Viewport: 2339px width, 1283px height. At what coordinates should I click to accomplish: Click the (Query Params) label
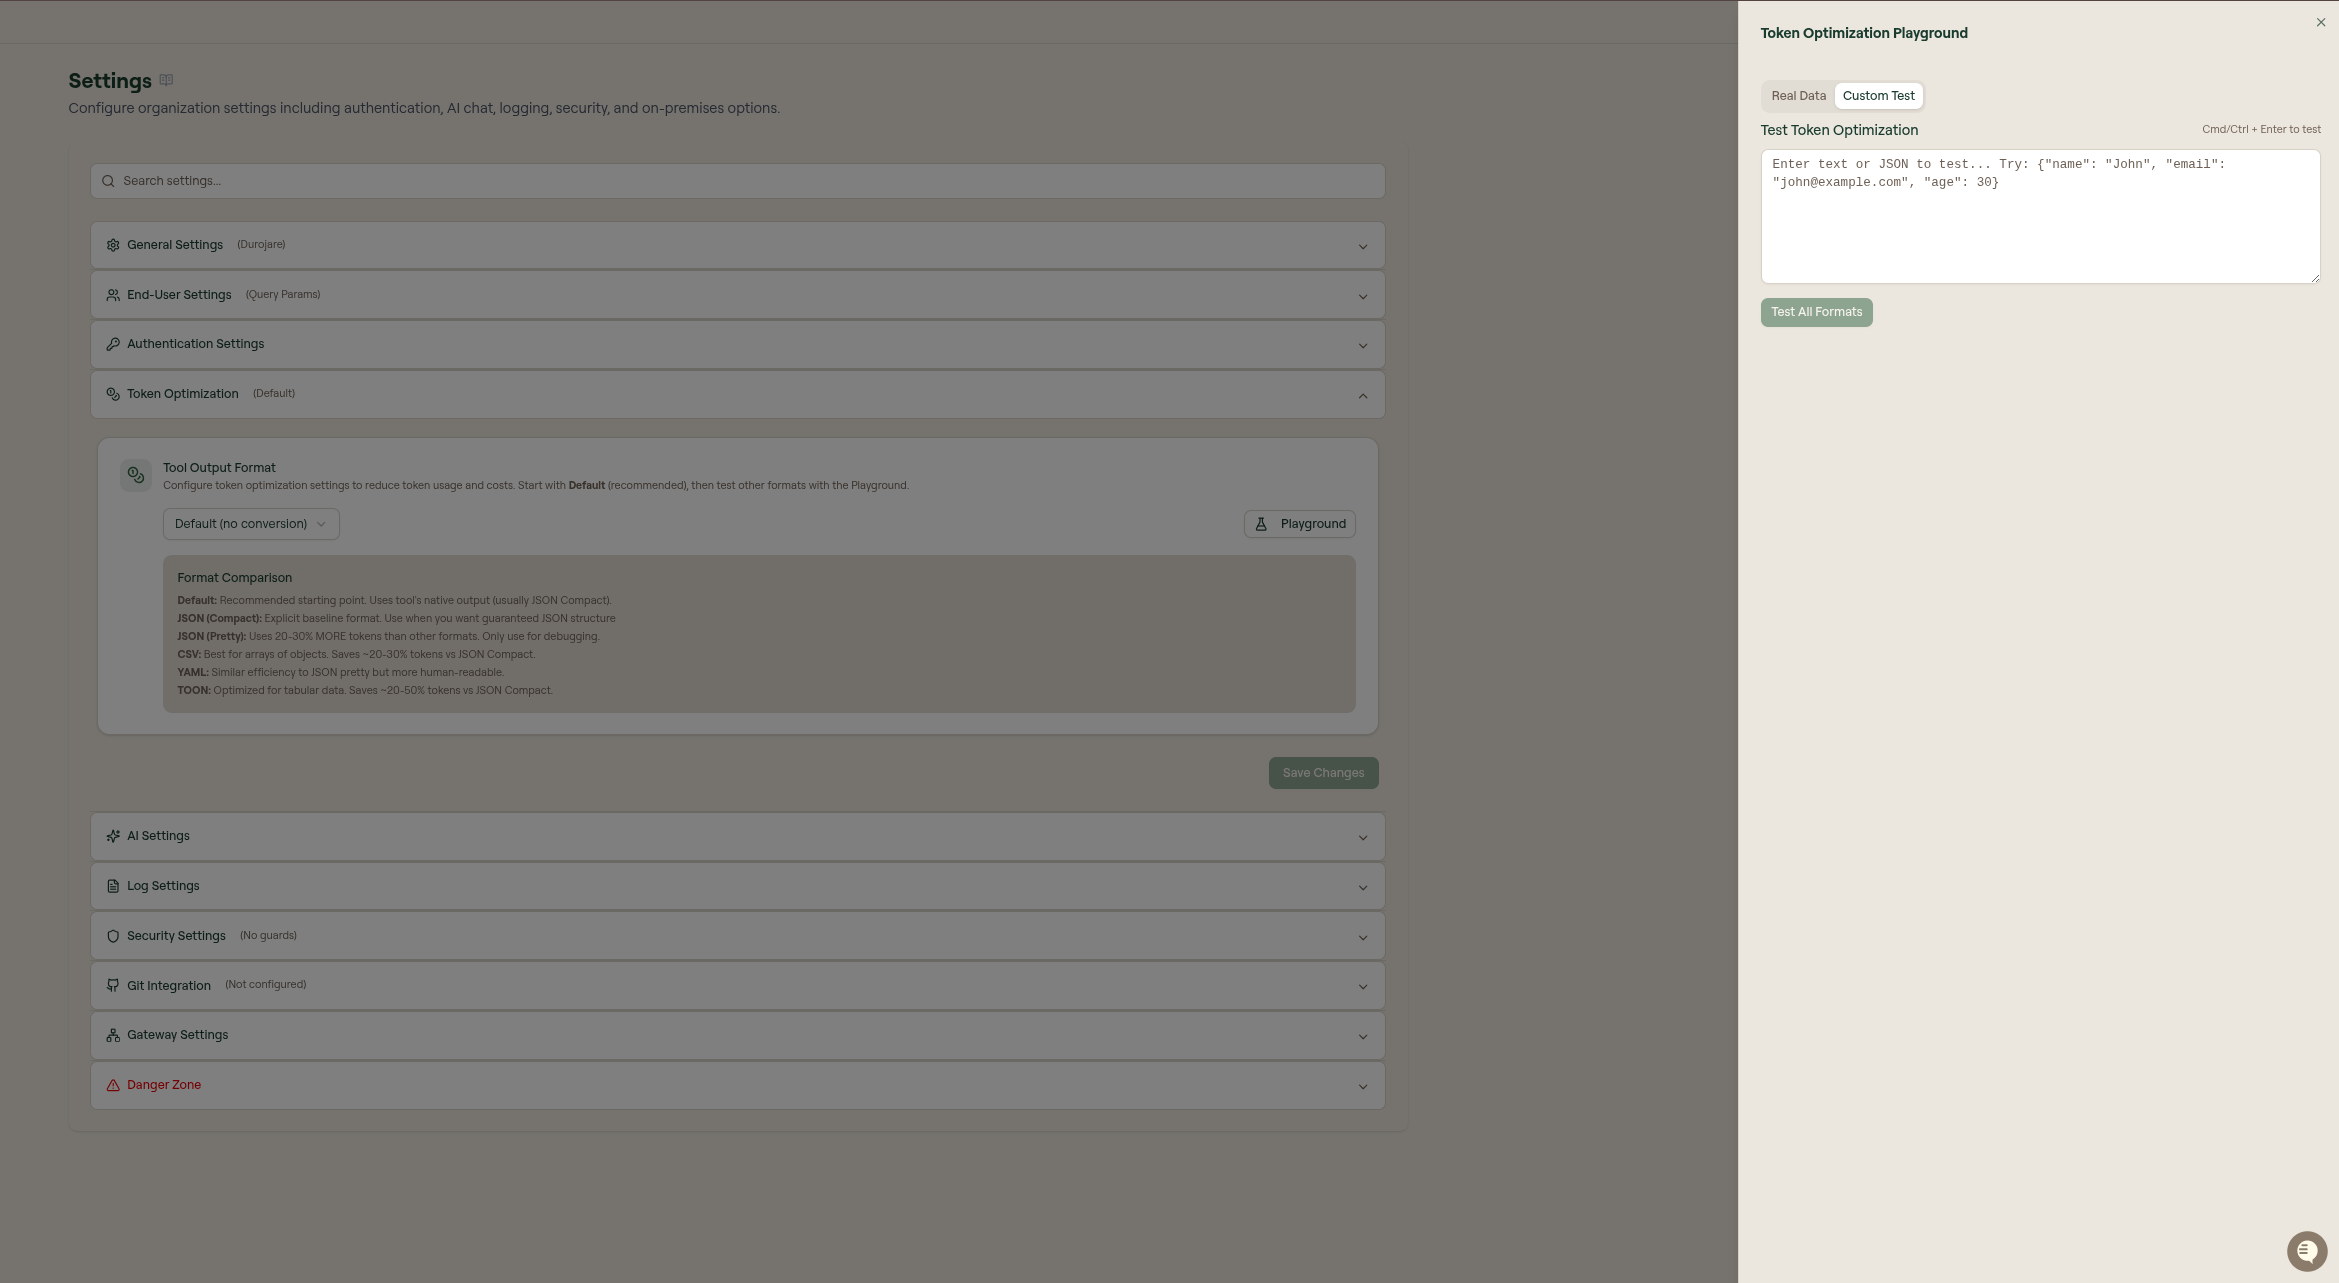283,294
